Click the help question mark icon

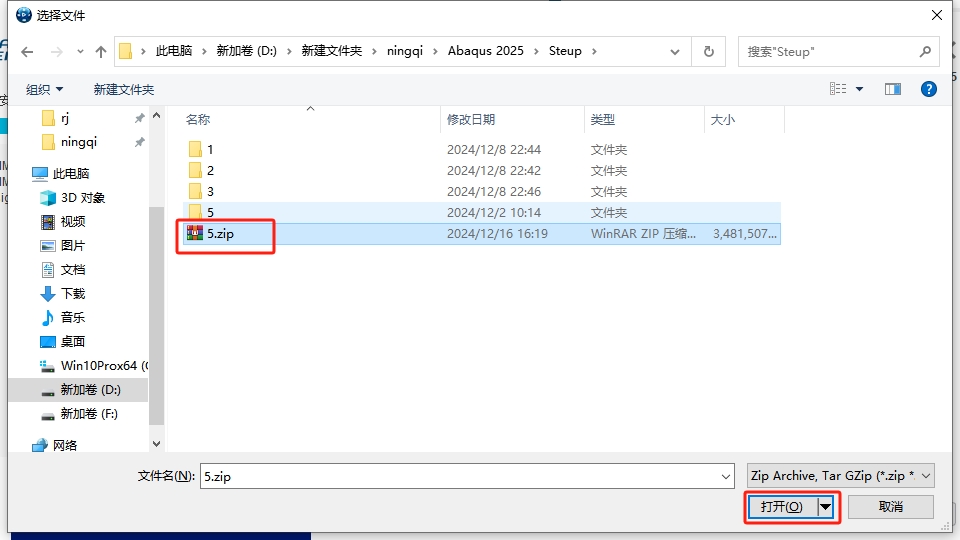tap(928, 89)
